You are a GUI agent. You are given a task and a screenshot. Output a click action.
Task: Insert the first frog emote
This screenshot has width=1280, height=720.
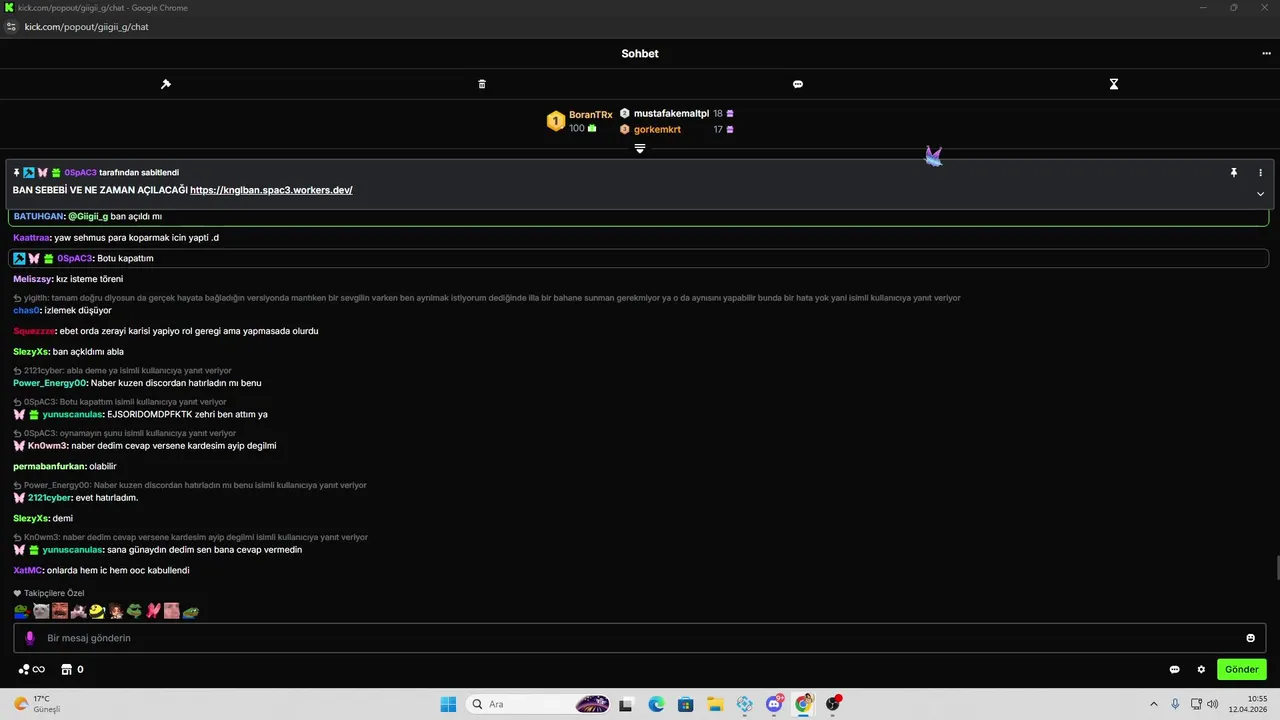tap(21, 611)
